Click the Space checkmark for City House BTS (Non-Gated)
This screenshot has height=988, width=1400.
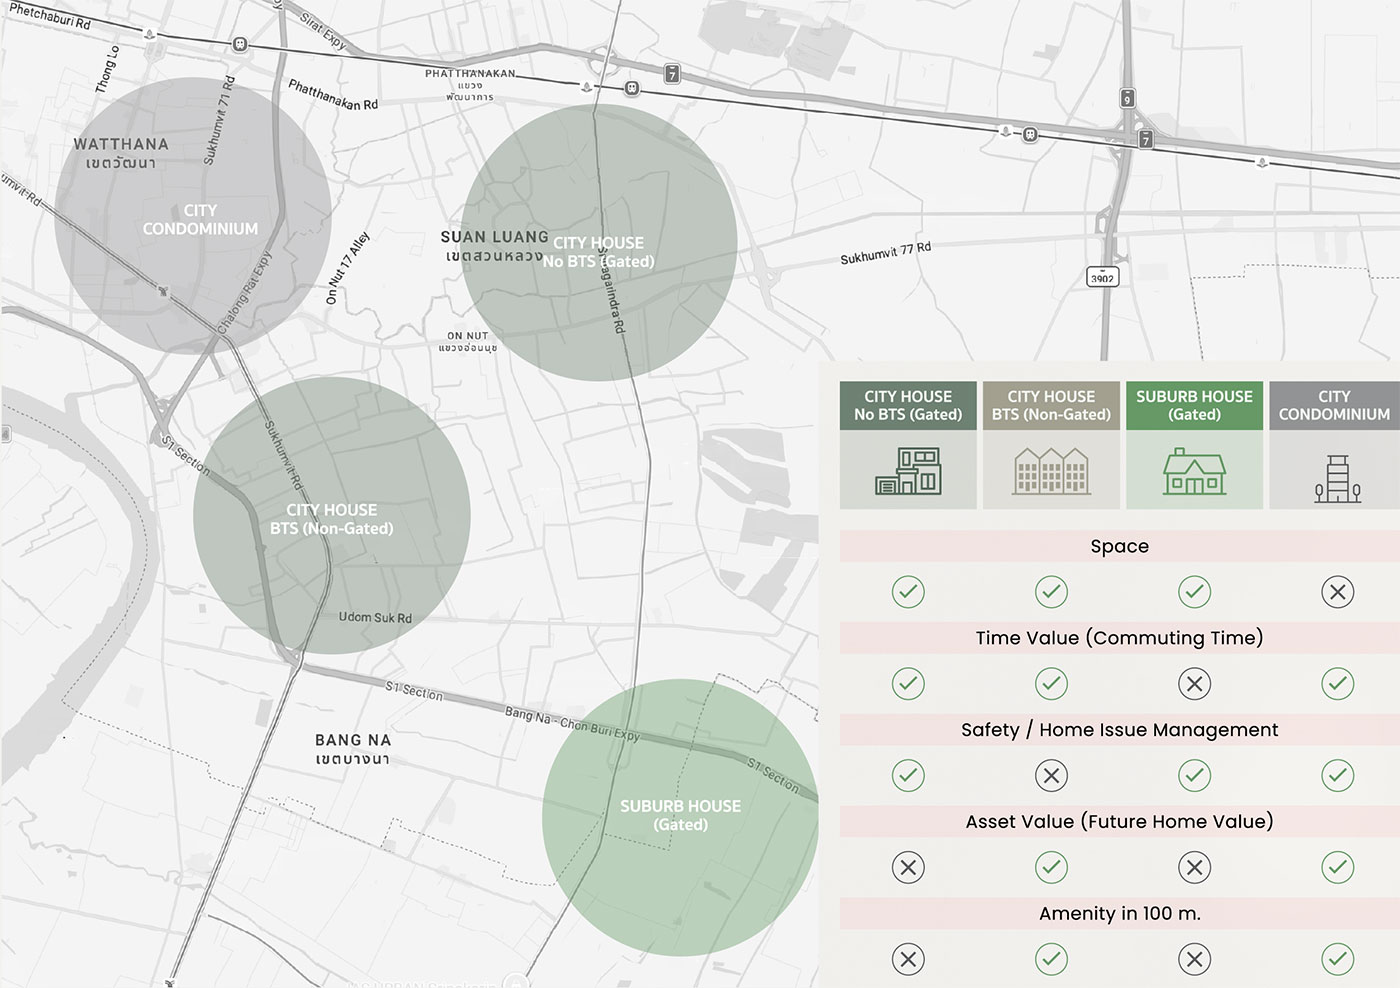(x=1051, y=592)
